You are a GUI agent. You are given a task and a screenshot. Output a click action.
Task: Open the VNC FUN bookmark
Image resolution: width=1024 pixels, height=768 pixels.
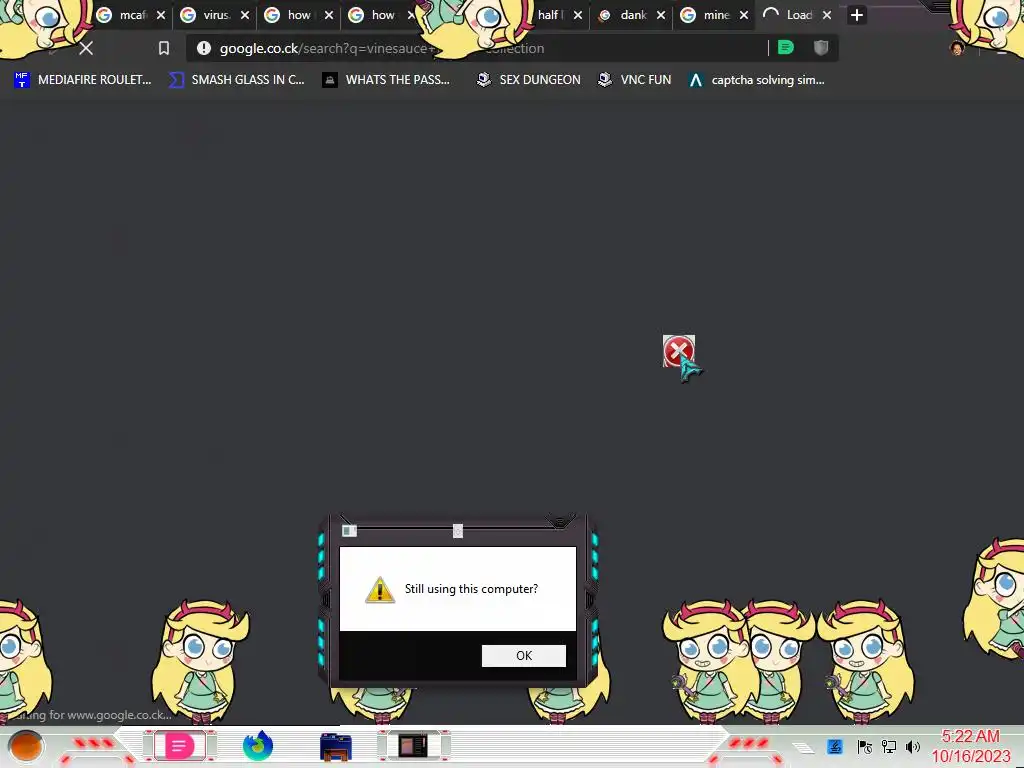634,80
